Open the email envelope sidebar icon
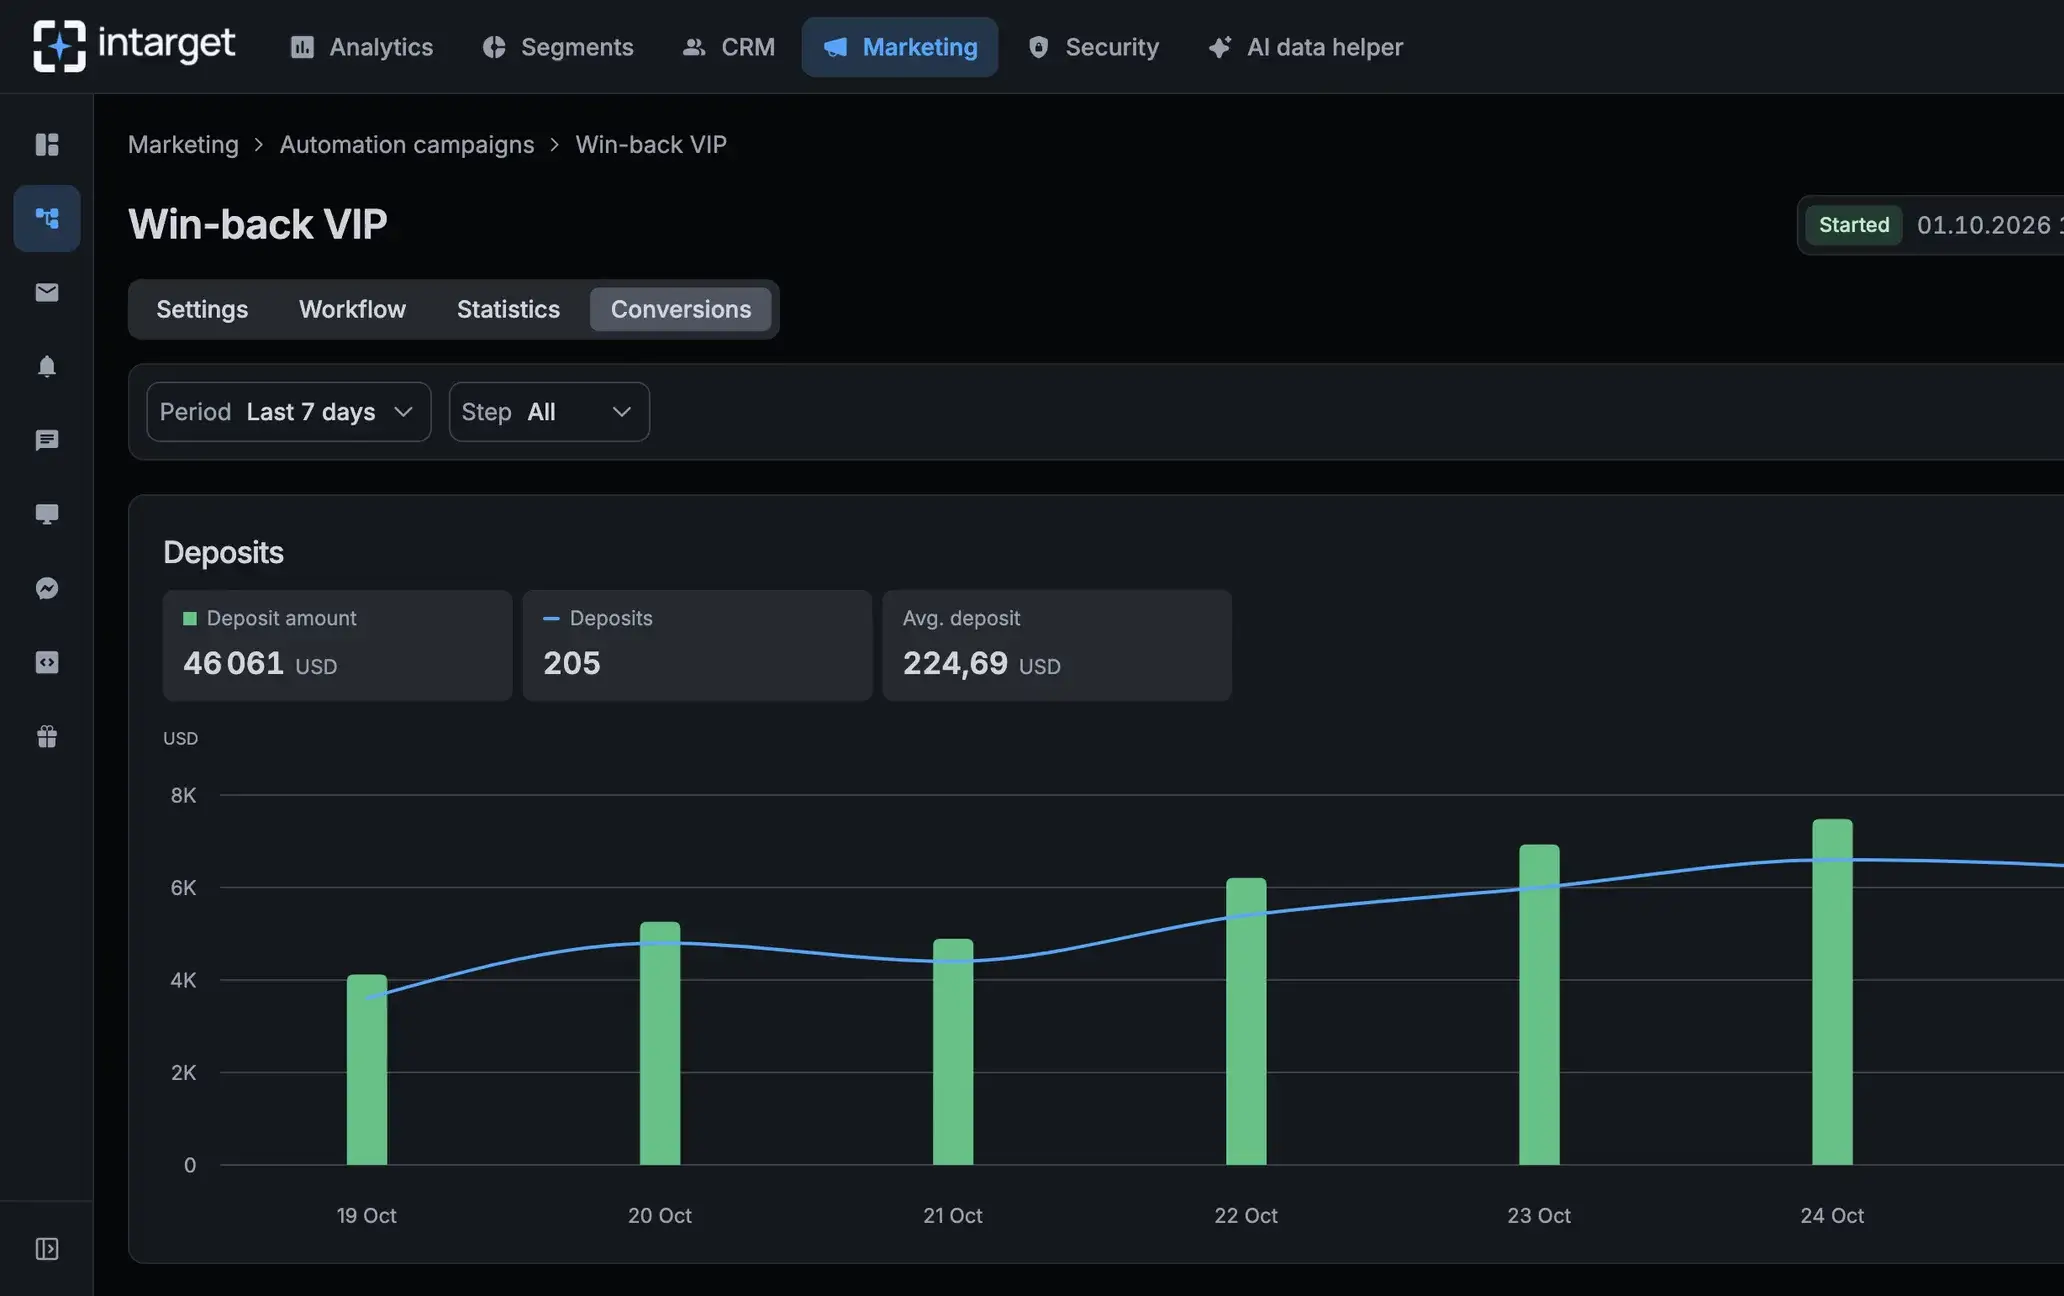 [47, 292]
